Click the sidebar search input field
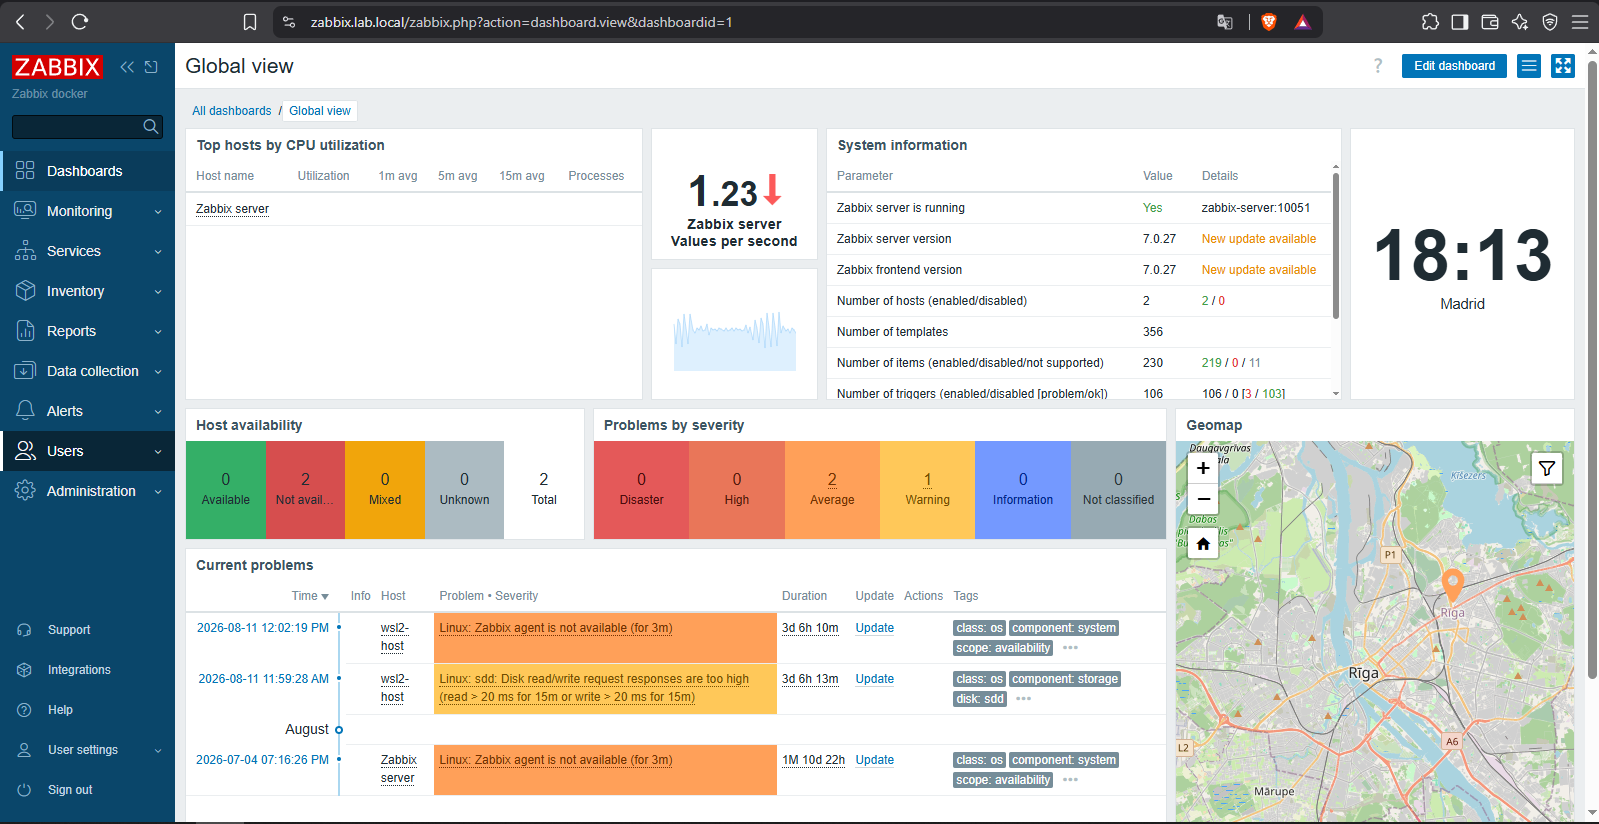This screenshot has height=824, width=1599. point(76,126)
